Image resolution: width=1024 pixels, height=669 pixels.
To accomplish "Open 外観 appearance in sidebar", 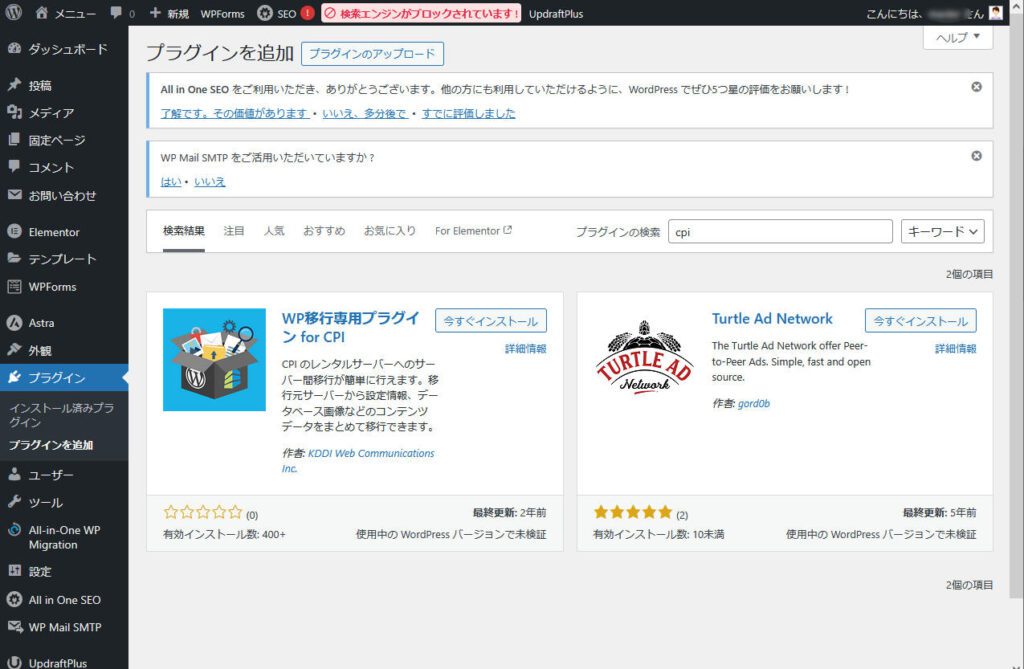I will [64, 350].
